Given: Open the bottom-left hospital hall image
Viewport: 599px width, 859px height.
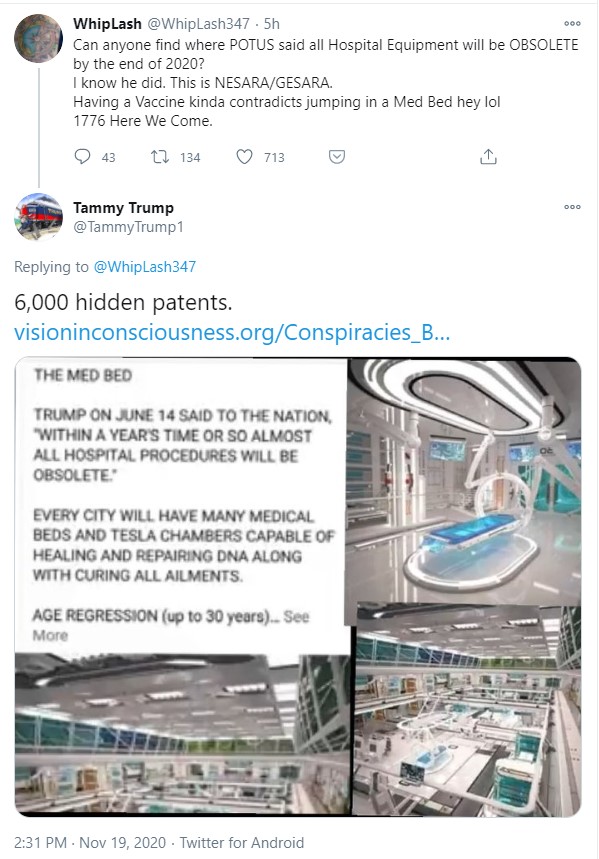Looking at the screenshot, I should pos(182,732).
